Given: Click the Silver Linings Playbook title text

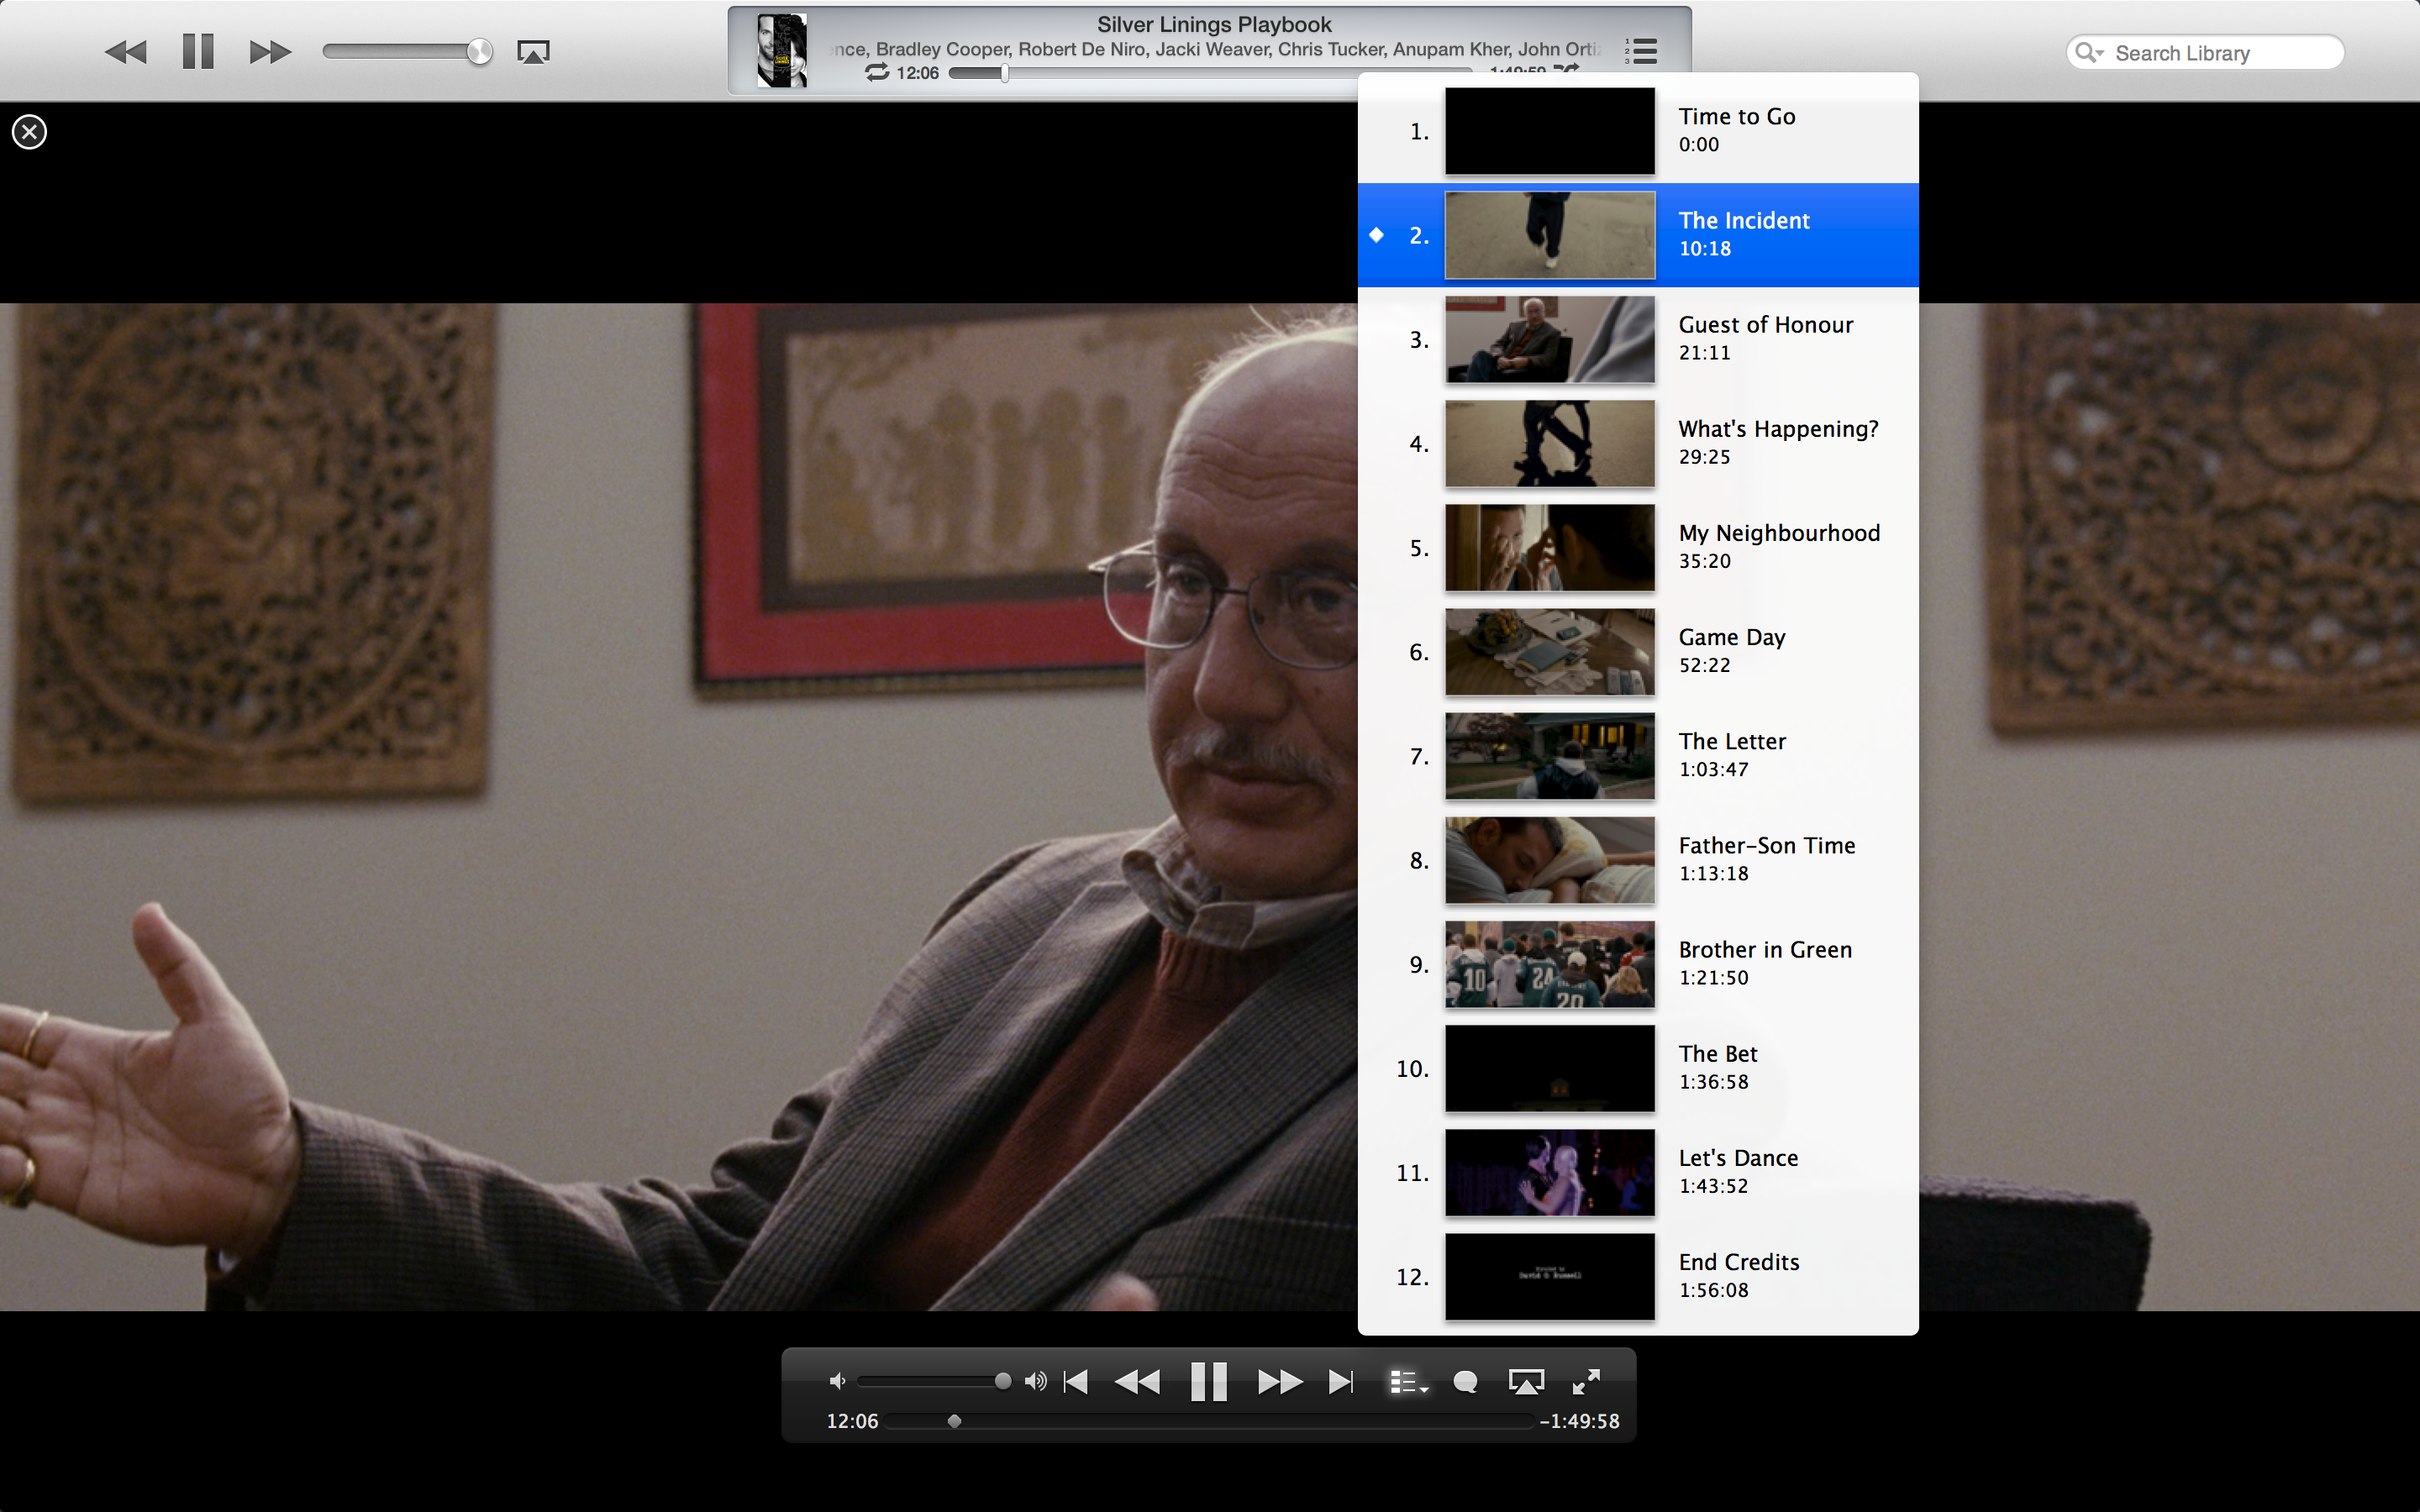Looking at the screenshot, I should coord(1214,24).
